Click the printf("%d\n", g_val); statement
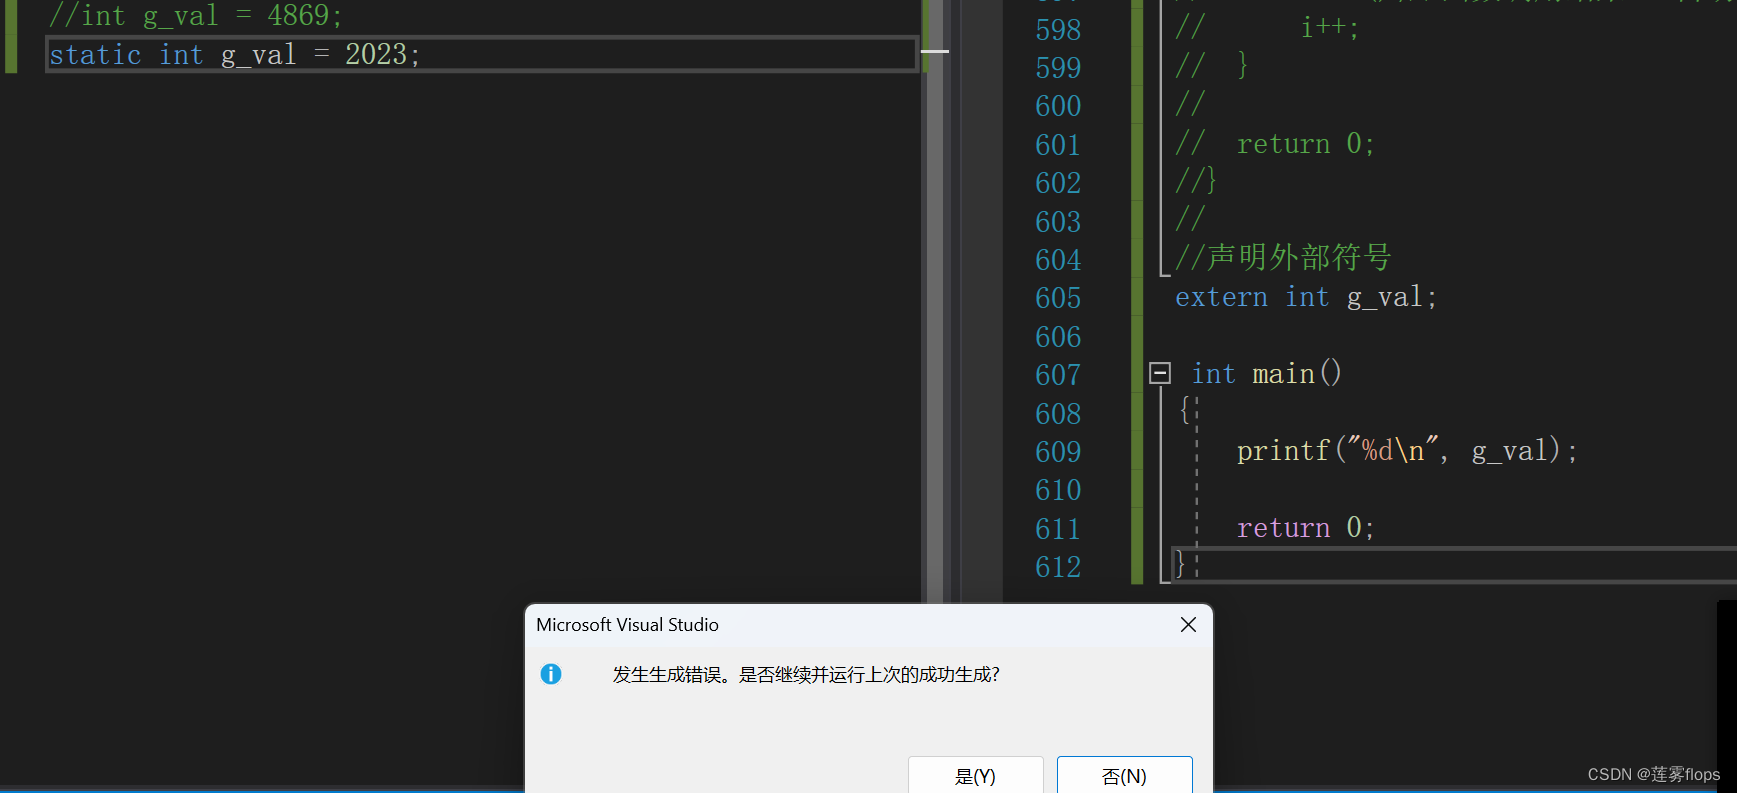The height and width of the screenshot is (793, 1737). click(x=1407, y=451)
